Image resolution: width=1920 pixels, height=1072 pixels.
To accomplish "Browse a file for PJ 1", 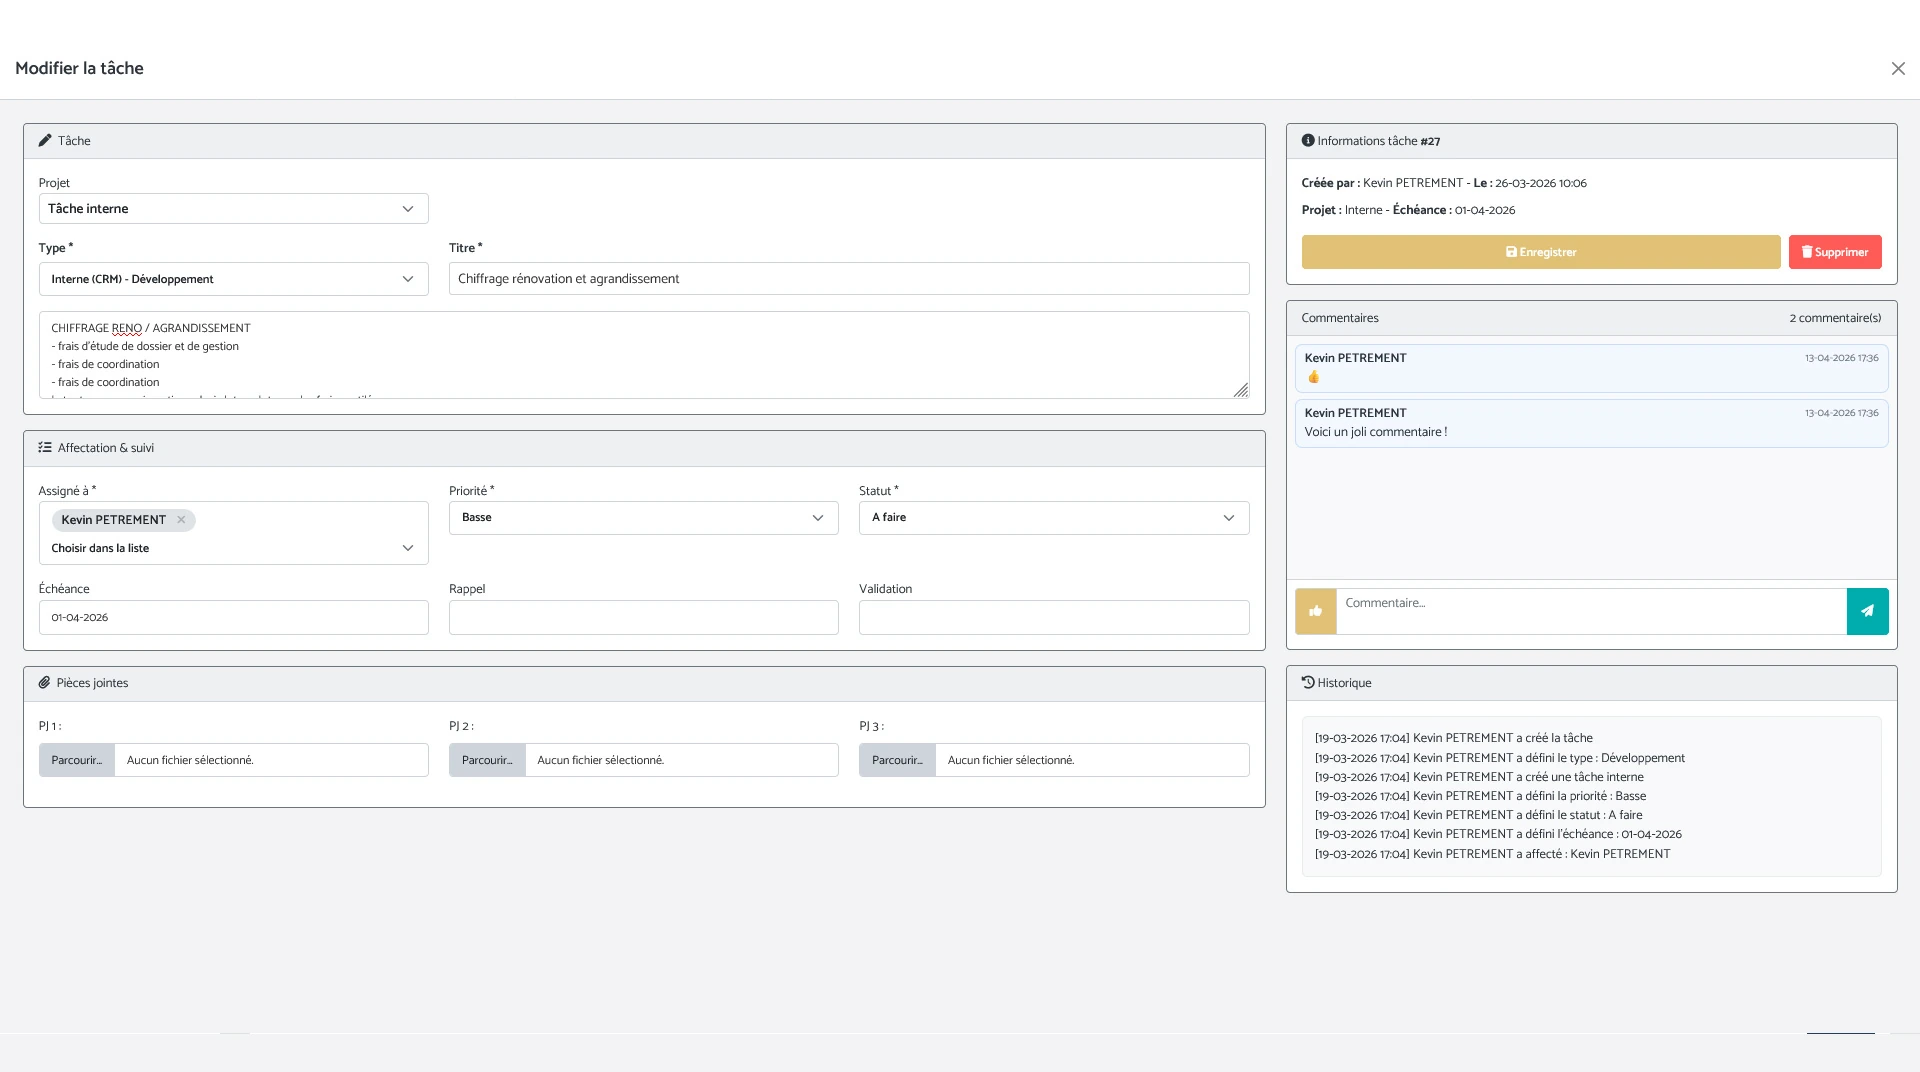I will (x=77, y=760).
